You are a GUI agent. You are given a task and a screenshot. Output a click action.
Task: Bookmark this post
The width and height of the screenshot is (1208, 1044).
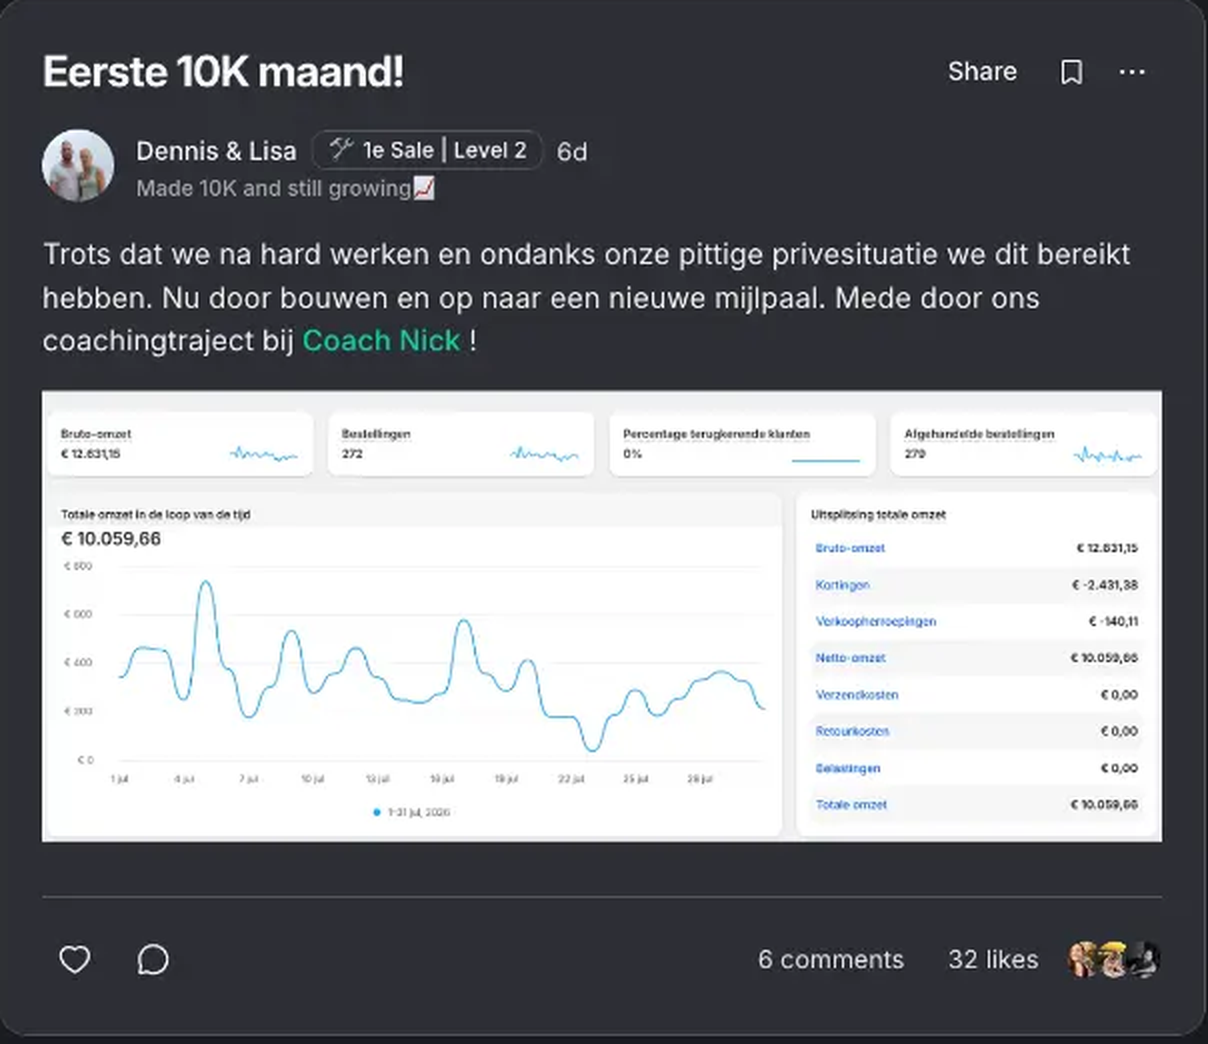click(1071, 72)
